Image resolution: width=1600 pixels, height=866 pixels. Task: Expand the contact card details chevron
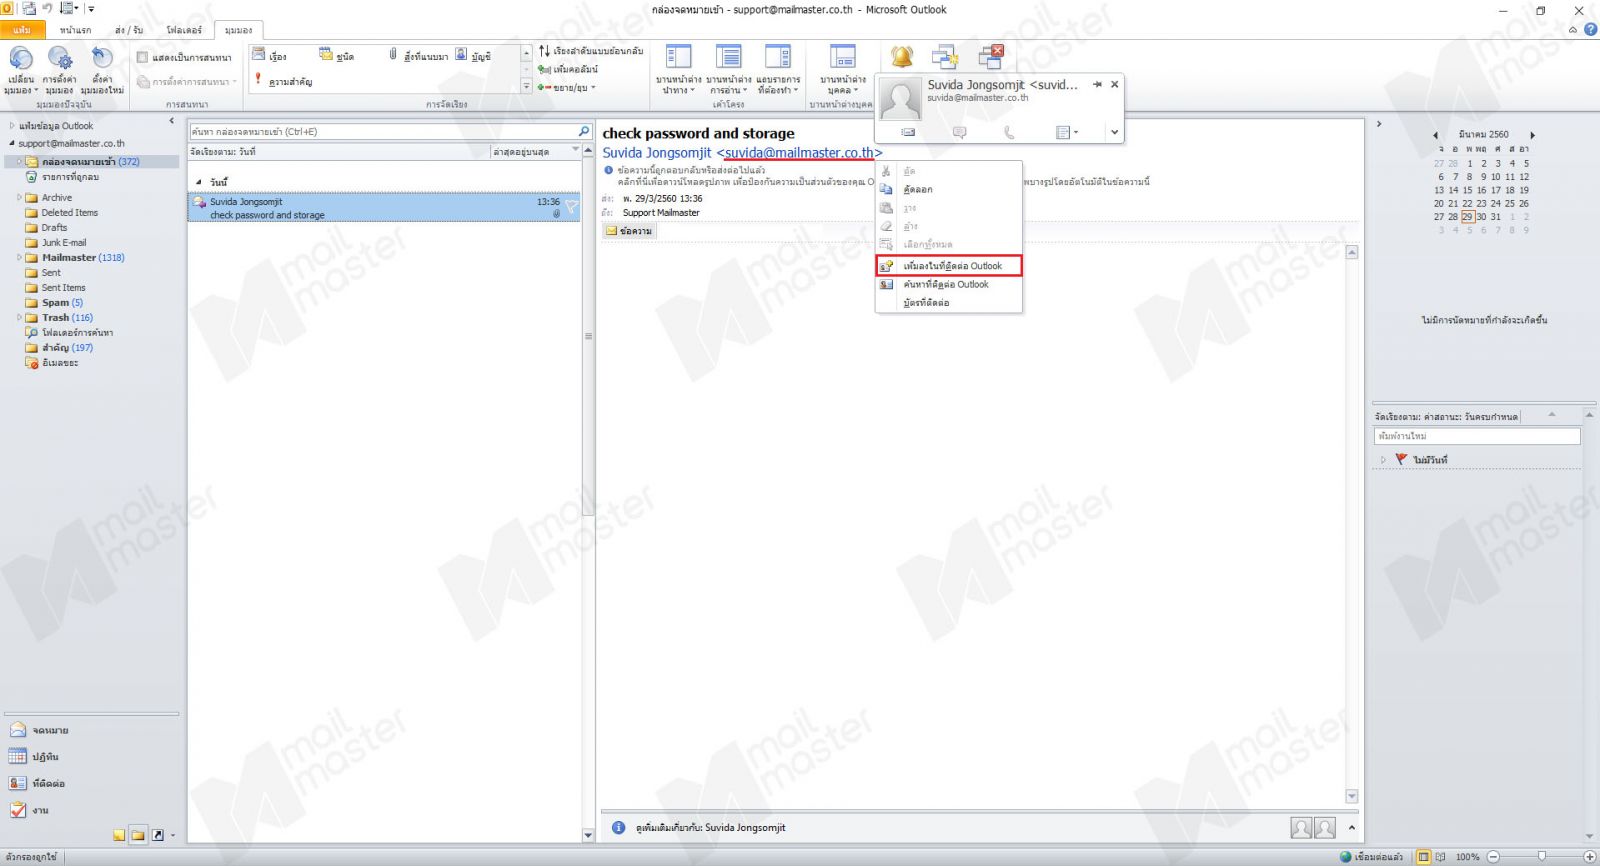[x=1114, y=132]
